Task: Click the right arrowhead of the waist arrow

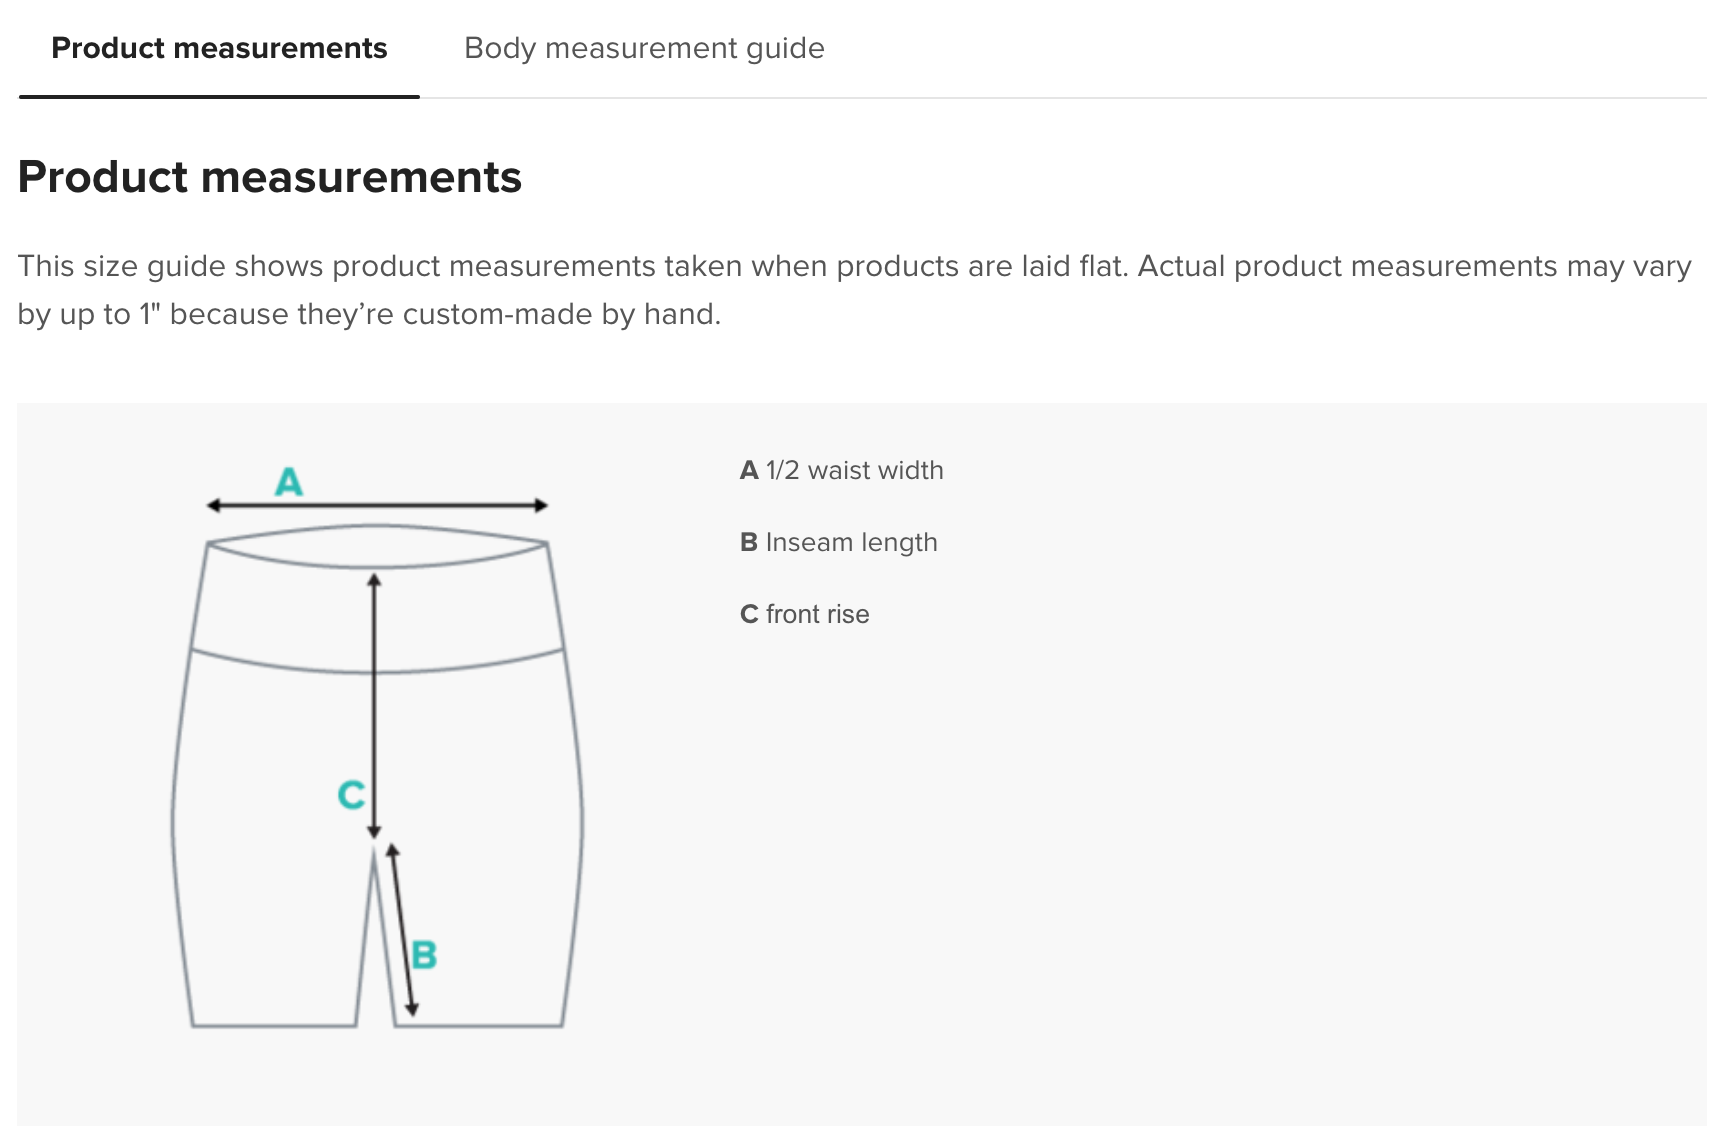Action: click(x=541, y=505)
